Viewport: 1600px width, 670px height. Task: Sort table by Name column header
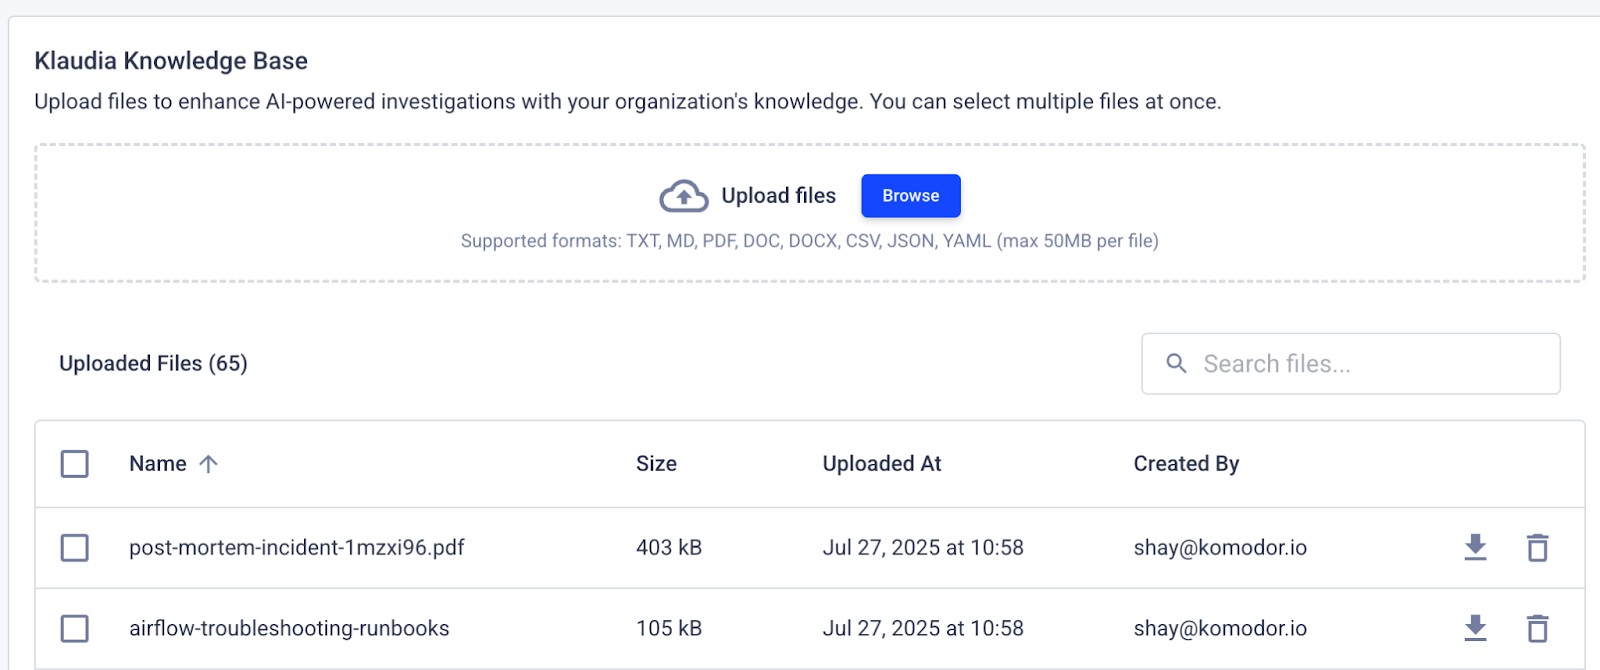click(x=158, y=464)
